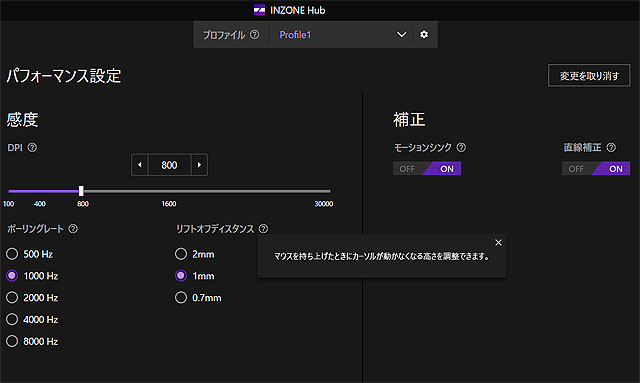Click the 30000 DPI scale label
Image resolution: width=640 pixels, height=383 pixels.
point(324,204)
